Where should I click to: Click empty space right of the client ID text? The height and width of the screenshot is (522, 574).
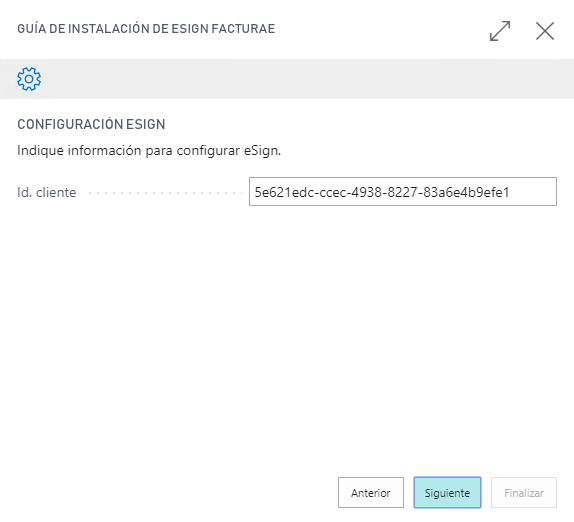533,191
